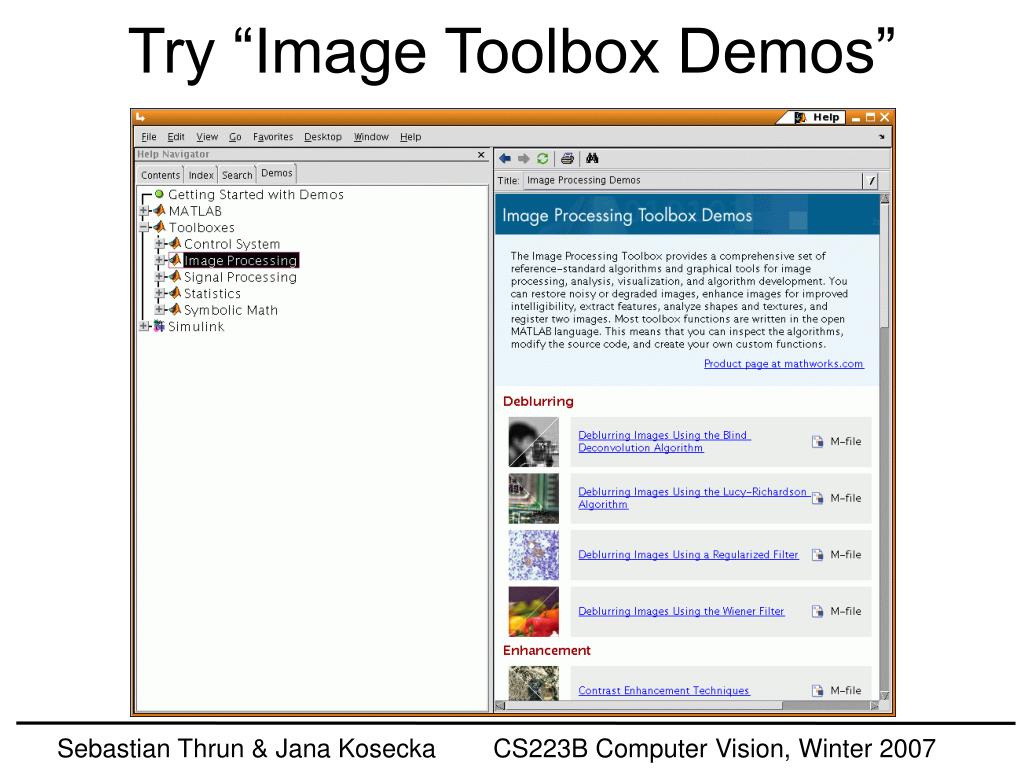Open Product page at mathworks.com link
This screenshot has height=768, width=1024.
[x=784, y=364]
